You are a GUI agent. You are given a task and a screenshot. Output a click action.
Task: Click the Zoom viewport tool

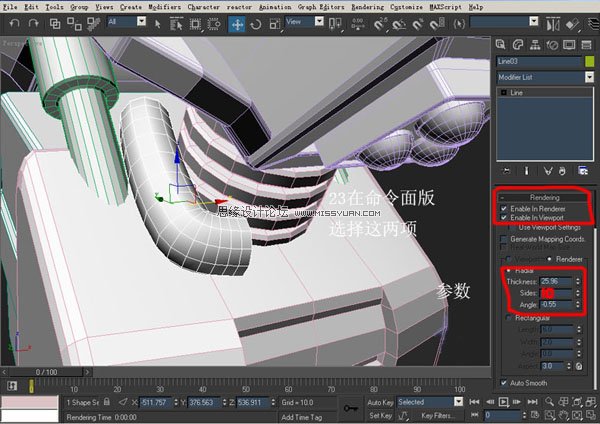(x=549, y=401)
